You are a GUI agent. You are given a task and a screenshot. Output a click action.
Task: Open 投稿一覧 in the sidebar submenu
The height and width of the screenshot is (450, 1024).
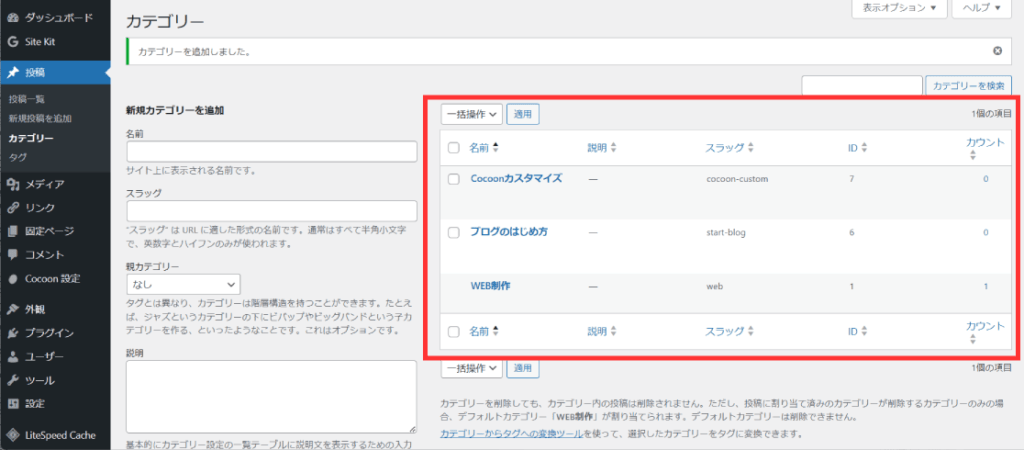[x=27, y=99]
